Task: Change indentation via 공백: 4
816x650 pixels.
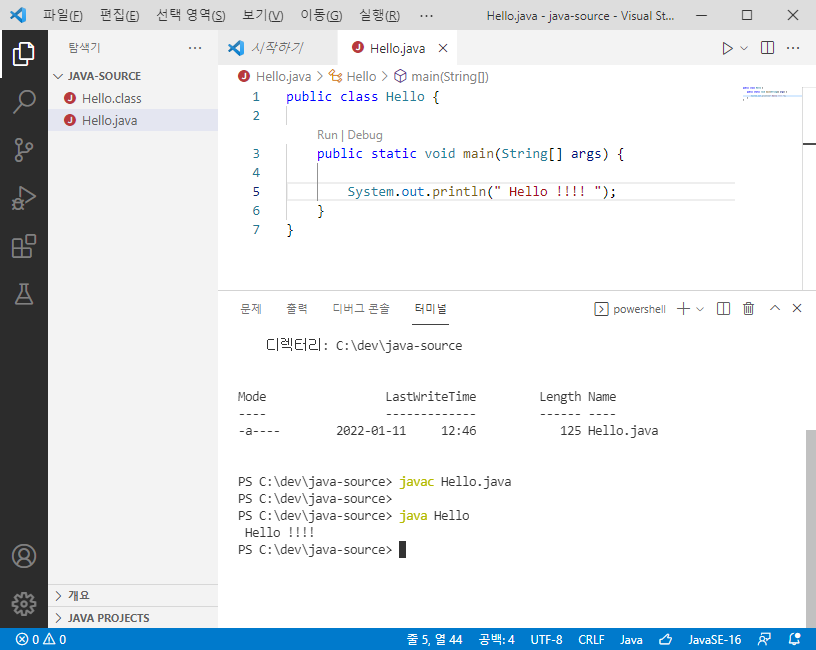Action: pyautogui.click(x=496, y=639)
